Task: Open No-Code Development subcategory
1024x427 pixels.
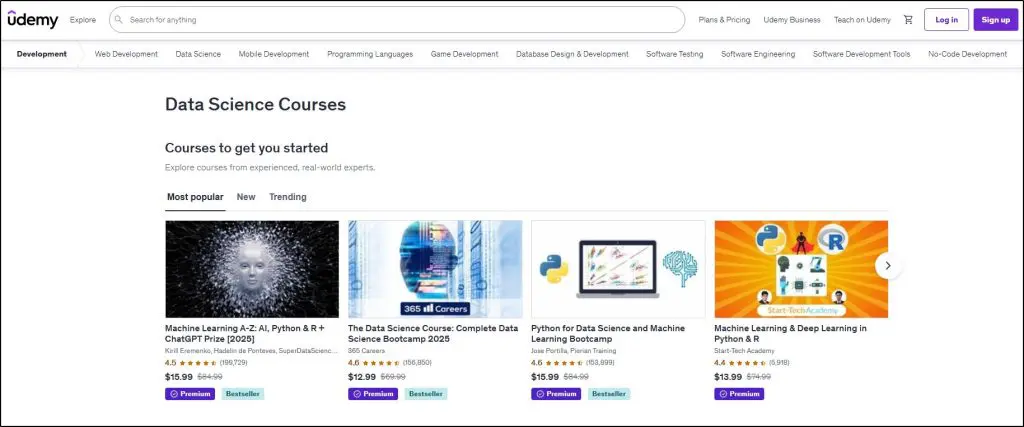Action: tap(967, 54)
